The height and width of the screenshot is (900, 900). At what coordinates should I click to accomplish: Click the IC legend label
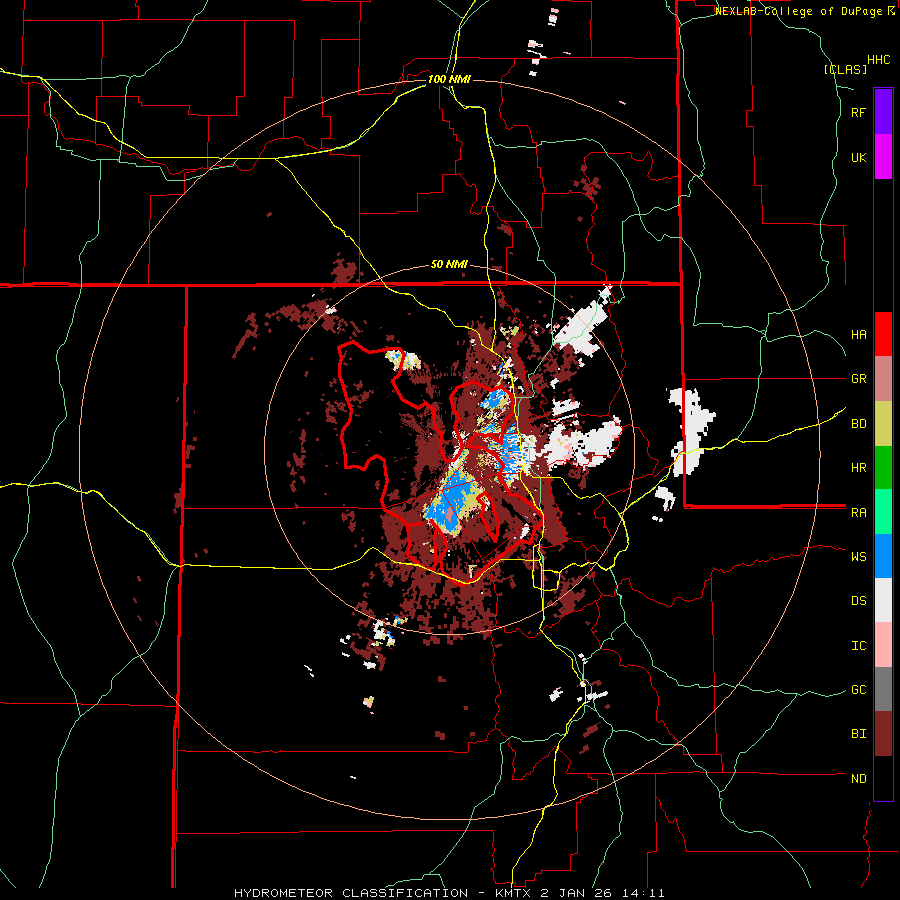859,646
